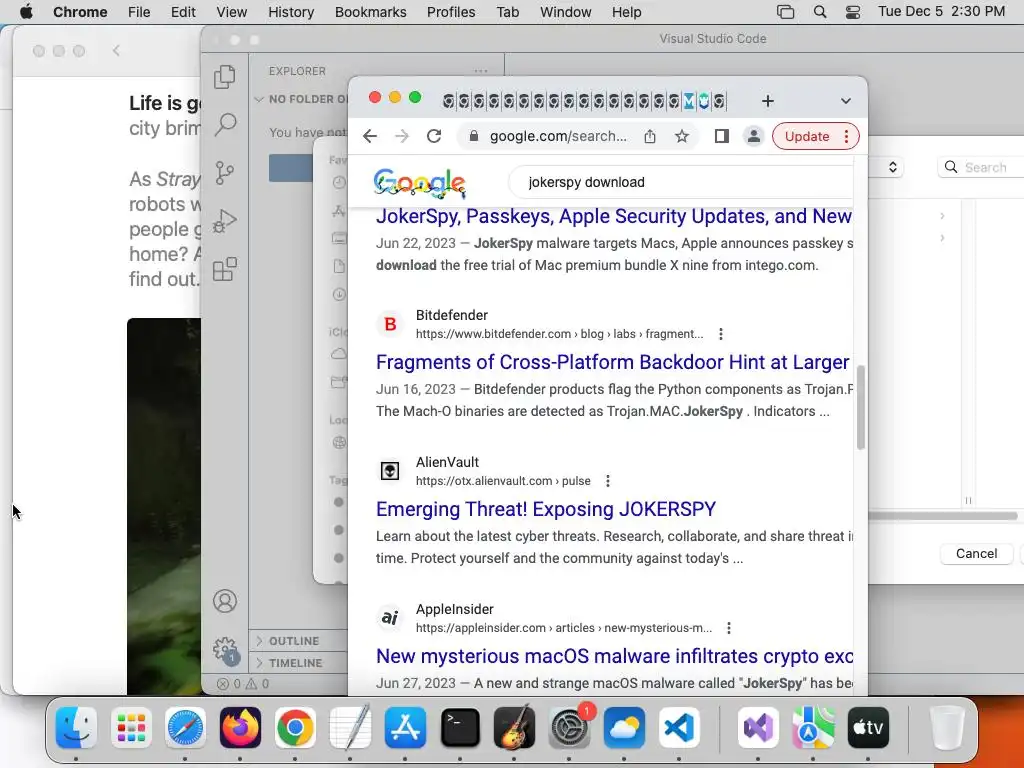The width and height of the screenshot is (1024, 768).
Task: Open VS Code Run and Debug icon
Action: (x=225, y=221)
